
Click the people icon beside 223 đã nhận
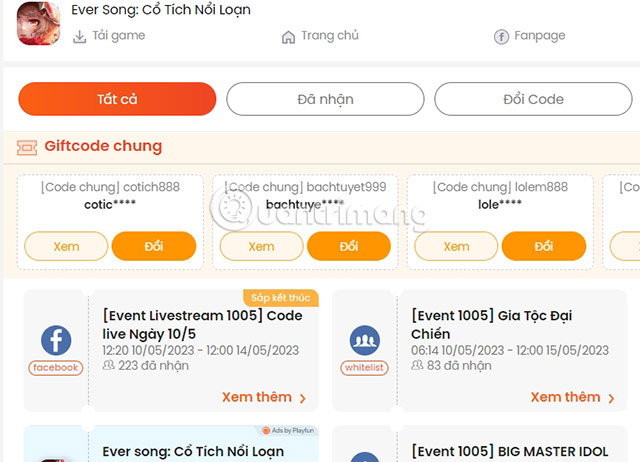[109, 366]
